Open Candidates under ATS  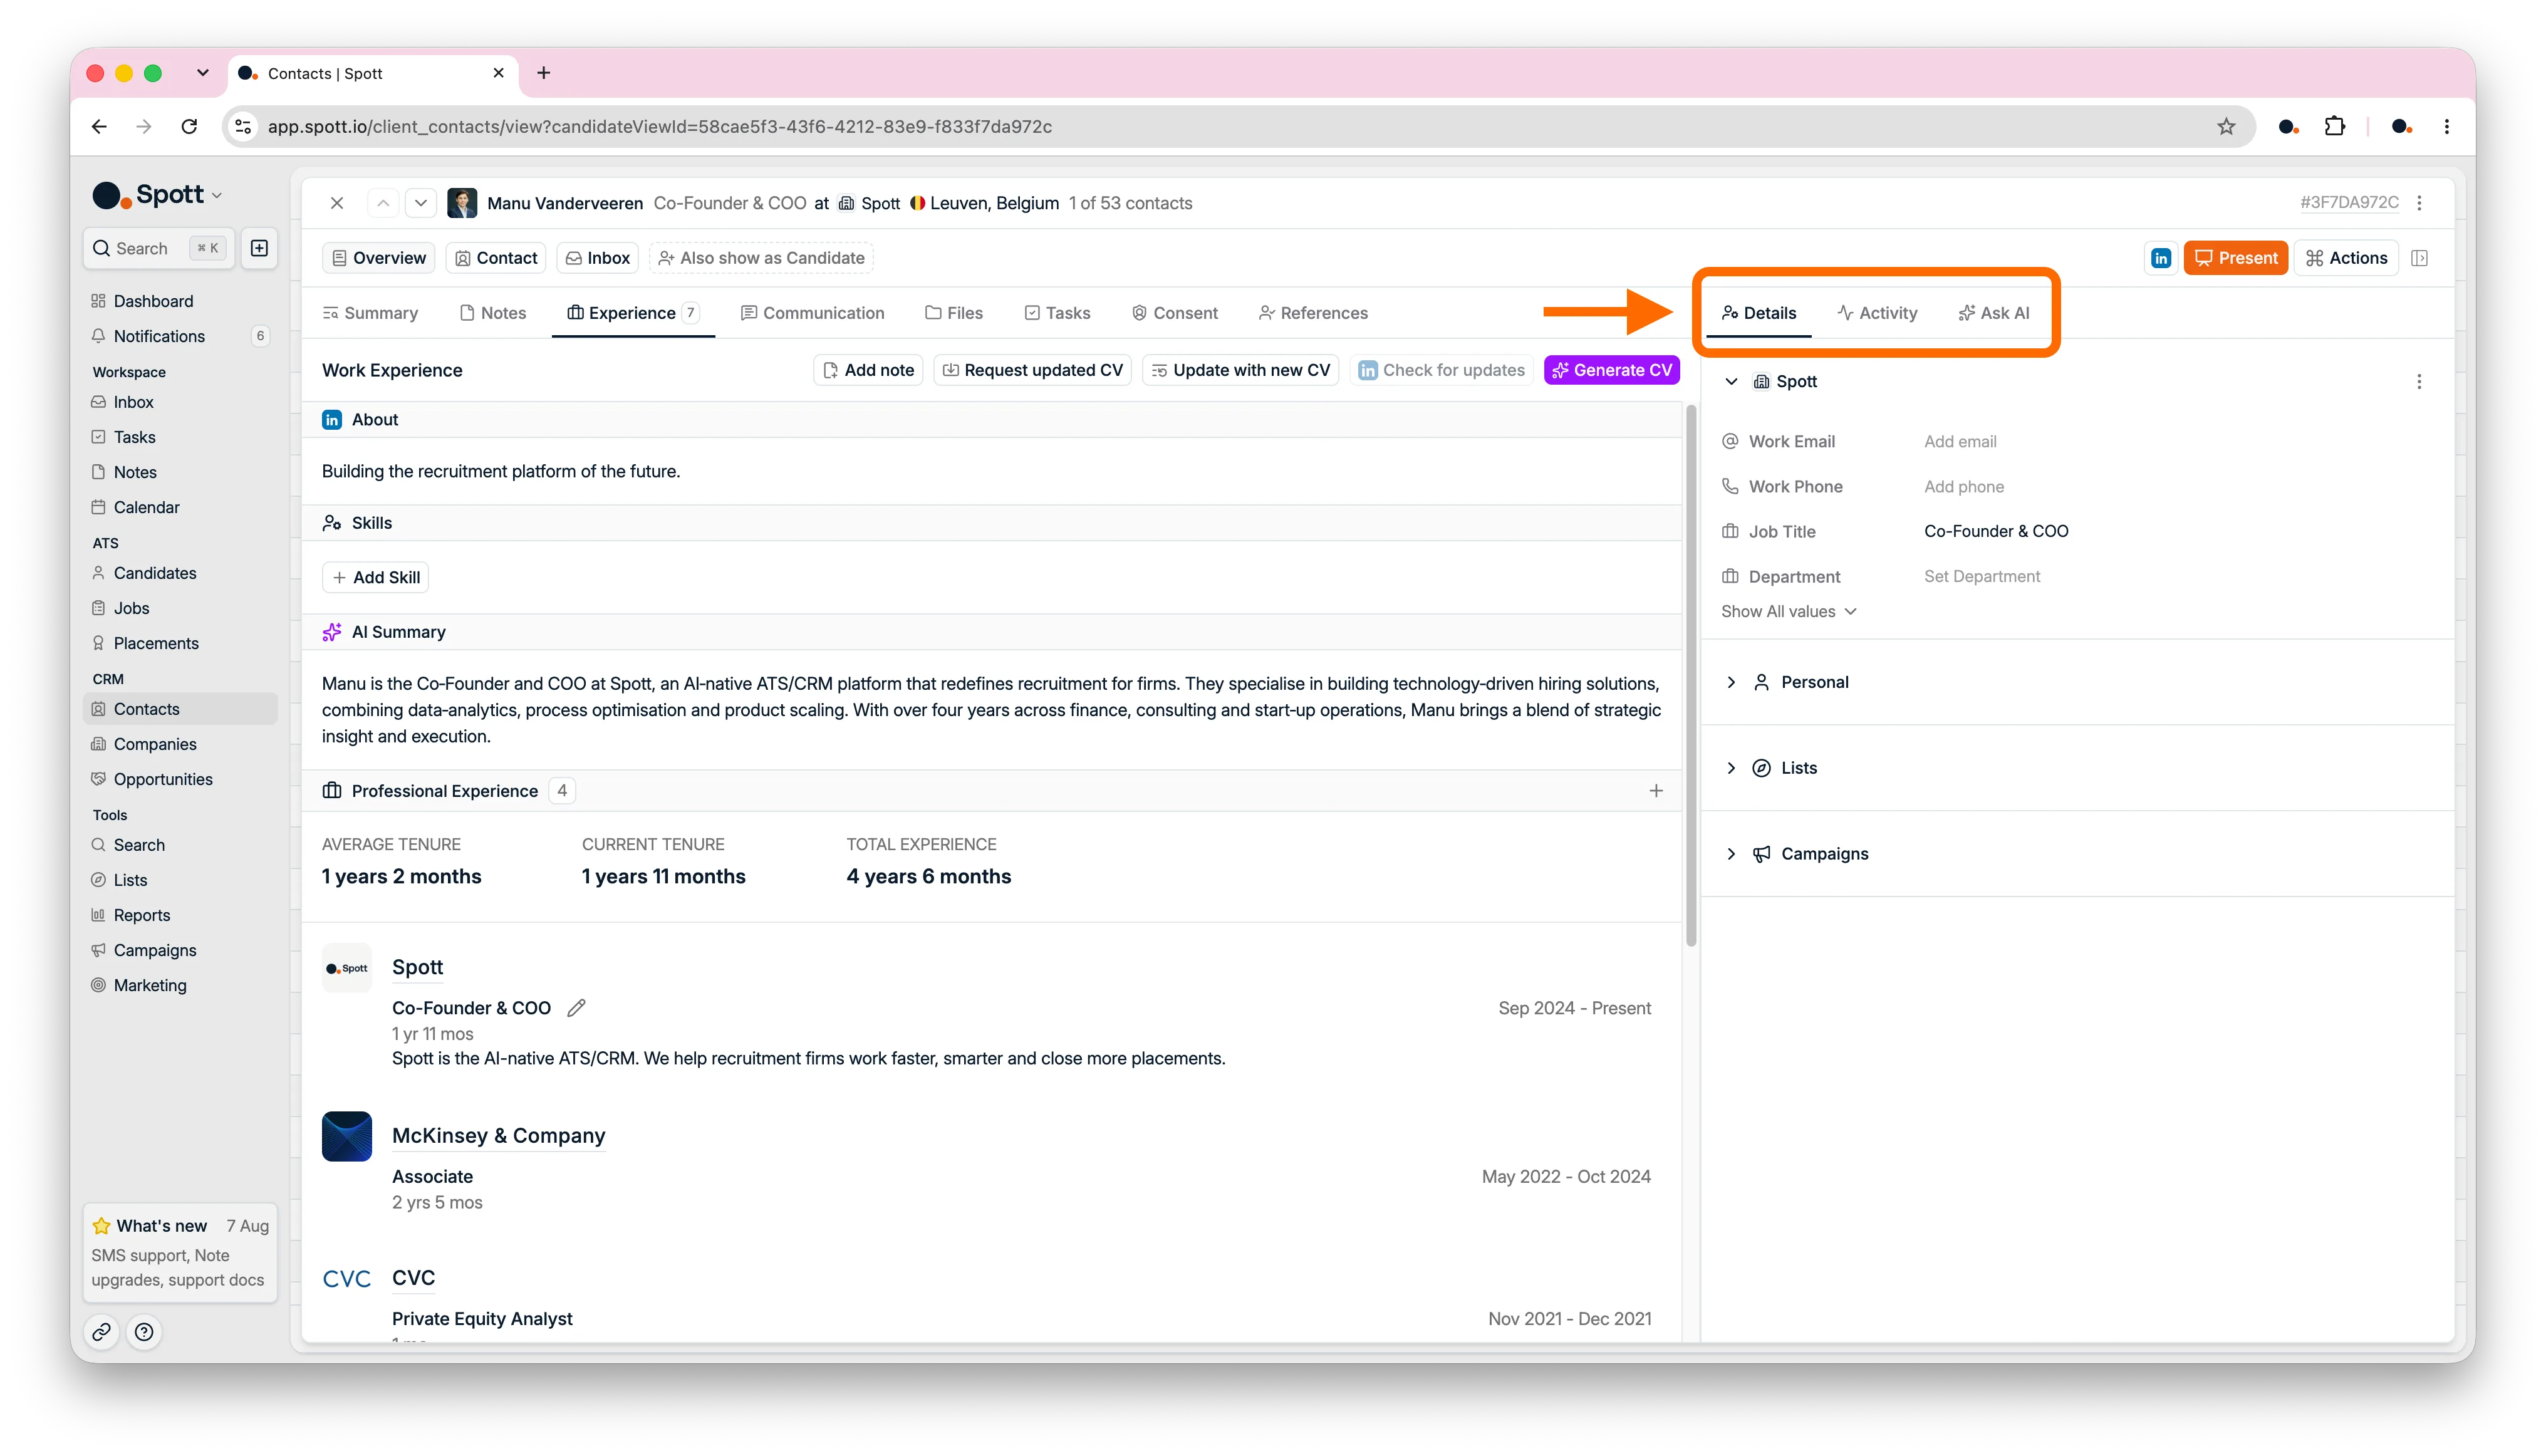[180, 573]
